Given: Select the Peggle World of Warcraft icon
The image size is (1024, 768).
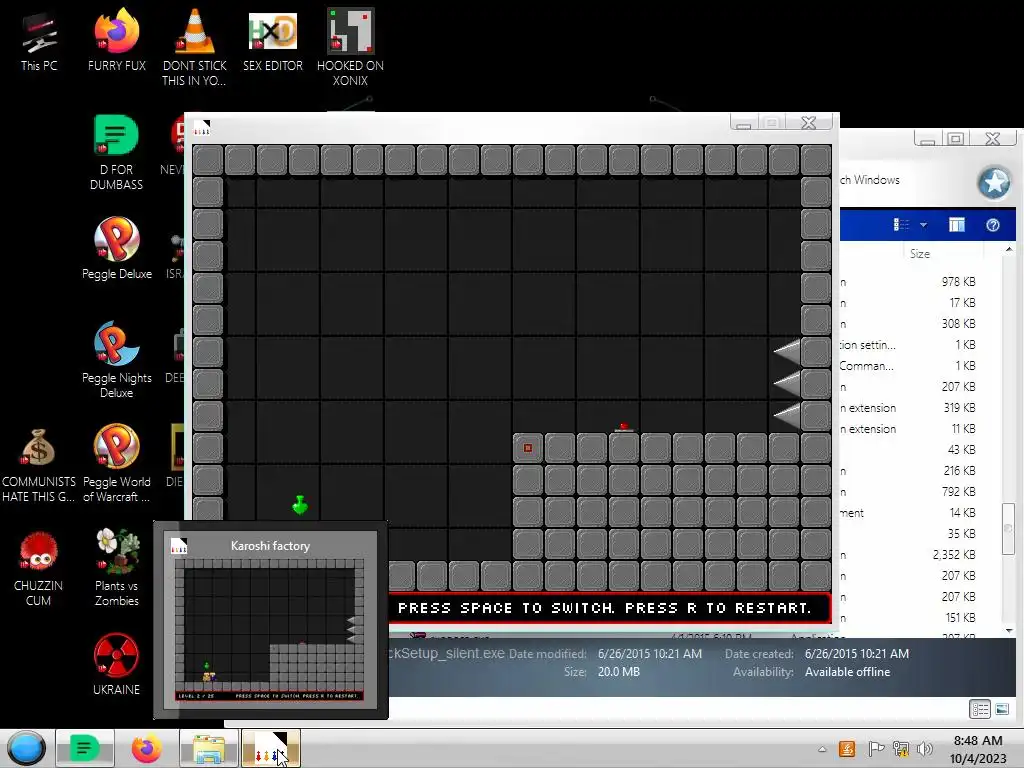Looking at the screenshot, I should 117,464.
